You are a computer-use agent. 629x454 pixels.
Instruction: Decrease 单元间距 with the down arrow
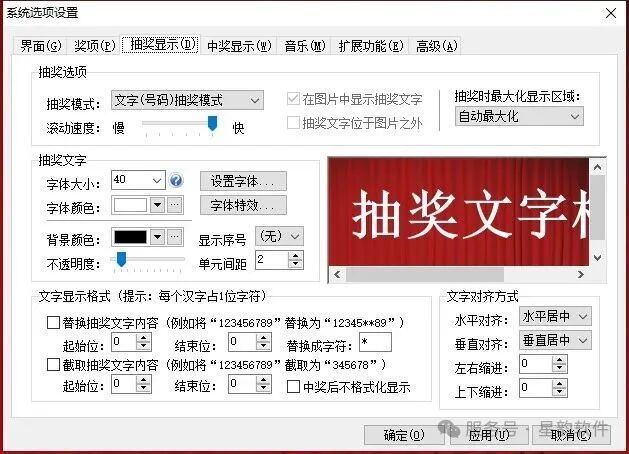tap(296, 264)
